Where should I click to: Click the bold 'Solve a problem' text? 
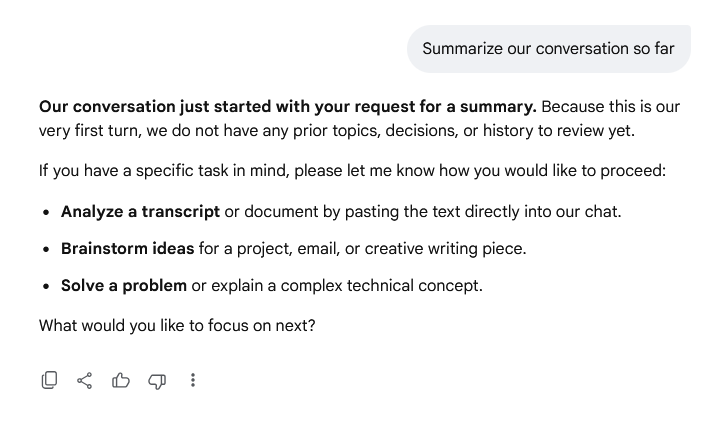point(124,286)
